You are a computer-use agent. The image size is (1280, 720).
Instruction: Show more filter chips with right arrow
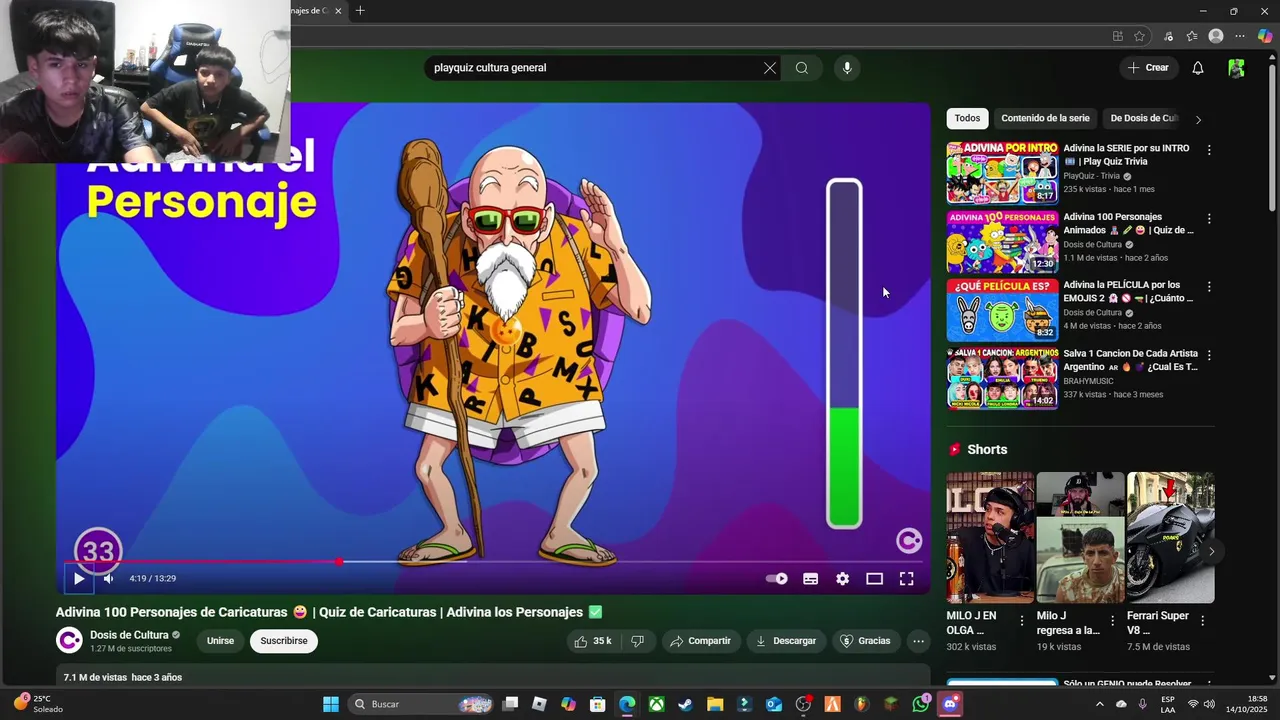click(x=1198, y=119)
